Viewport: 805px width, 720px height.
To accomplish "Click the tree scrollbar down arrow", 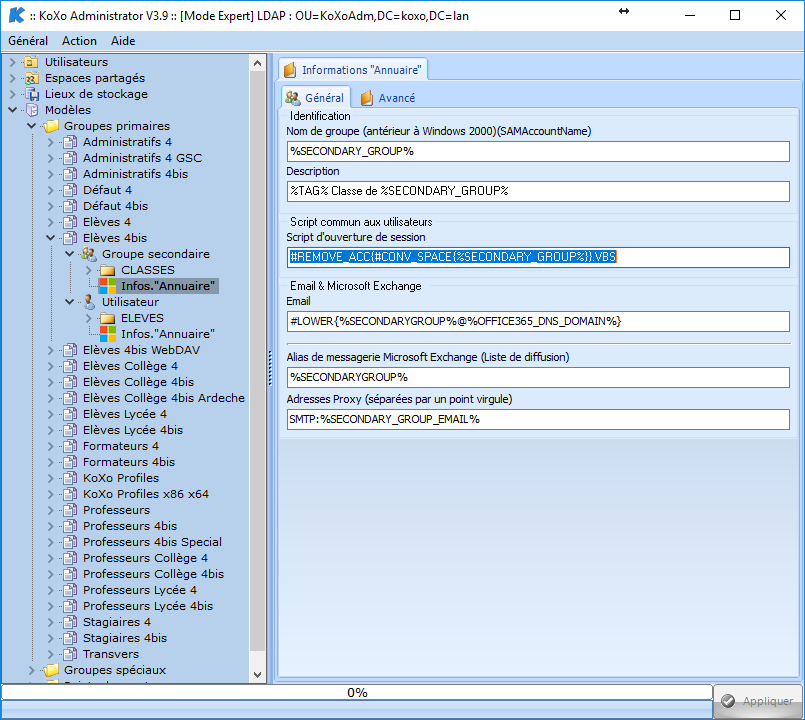I will (258, 675).
